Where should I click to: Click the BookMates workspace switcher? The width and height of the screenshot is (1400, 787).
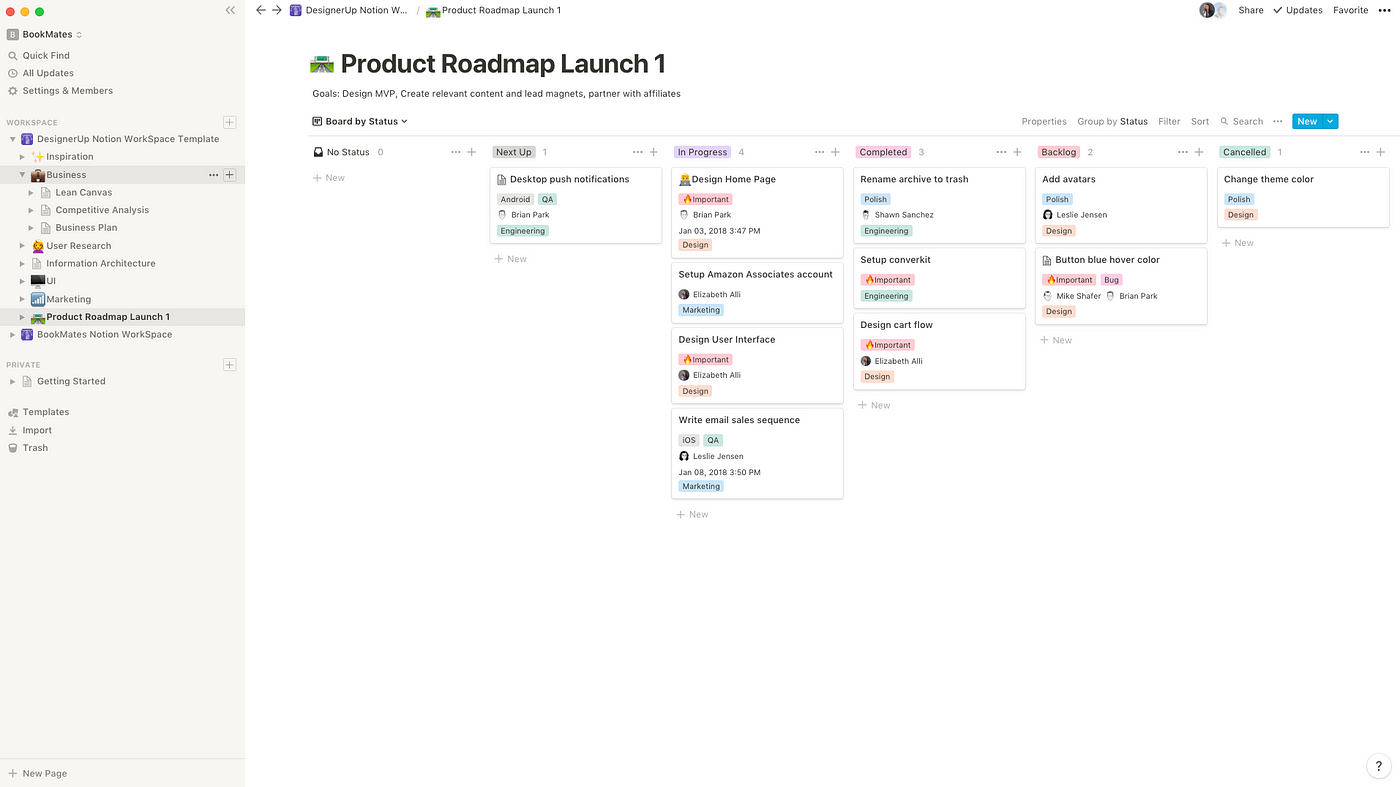[45, 33]
